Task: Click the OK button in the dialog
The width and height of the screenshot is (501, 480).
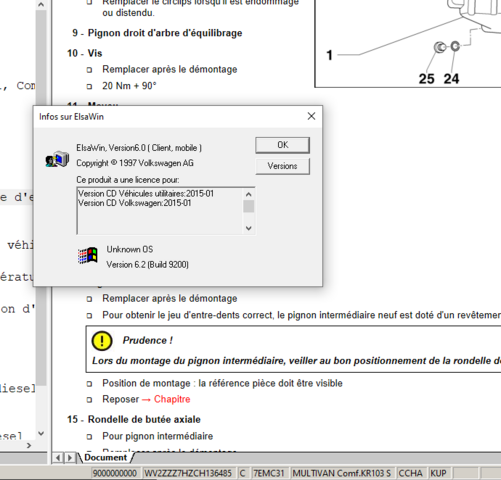Action: pos(282,145)
